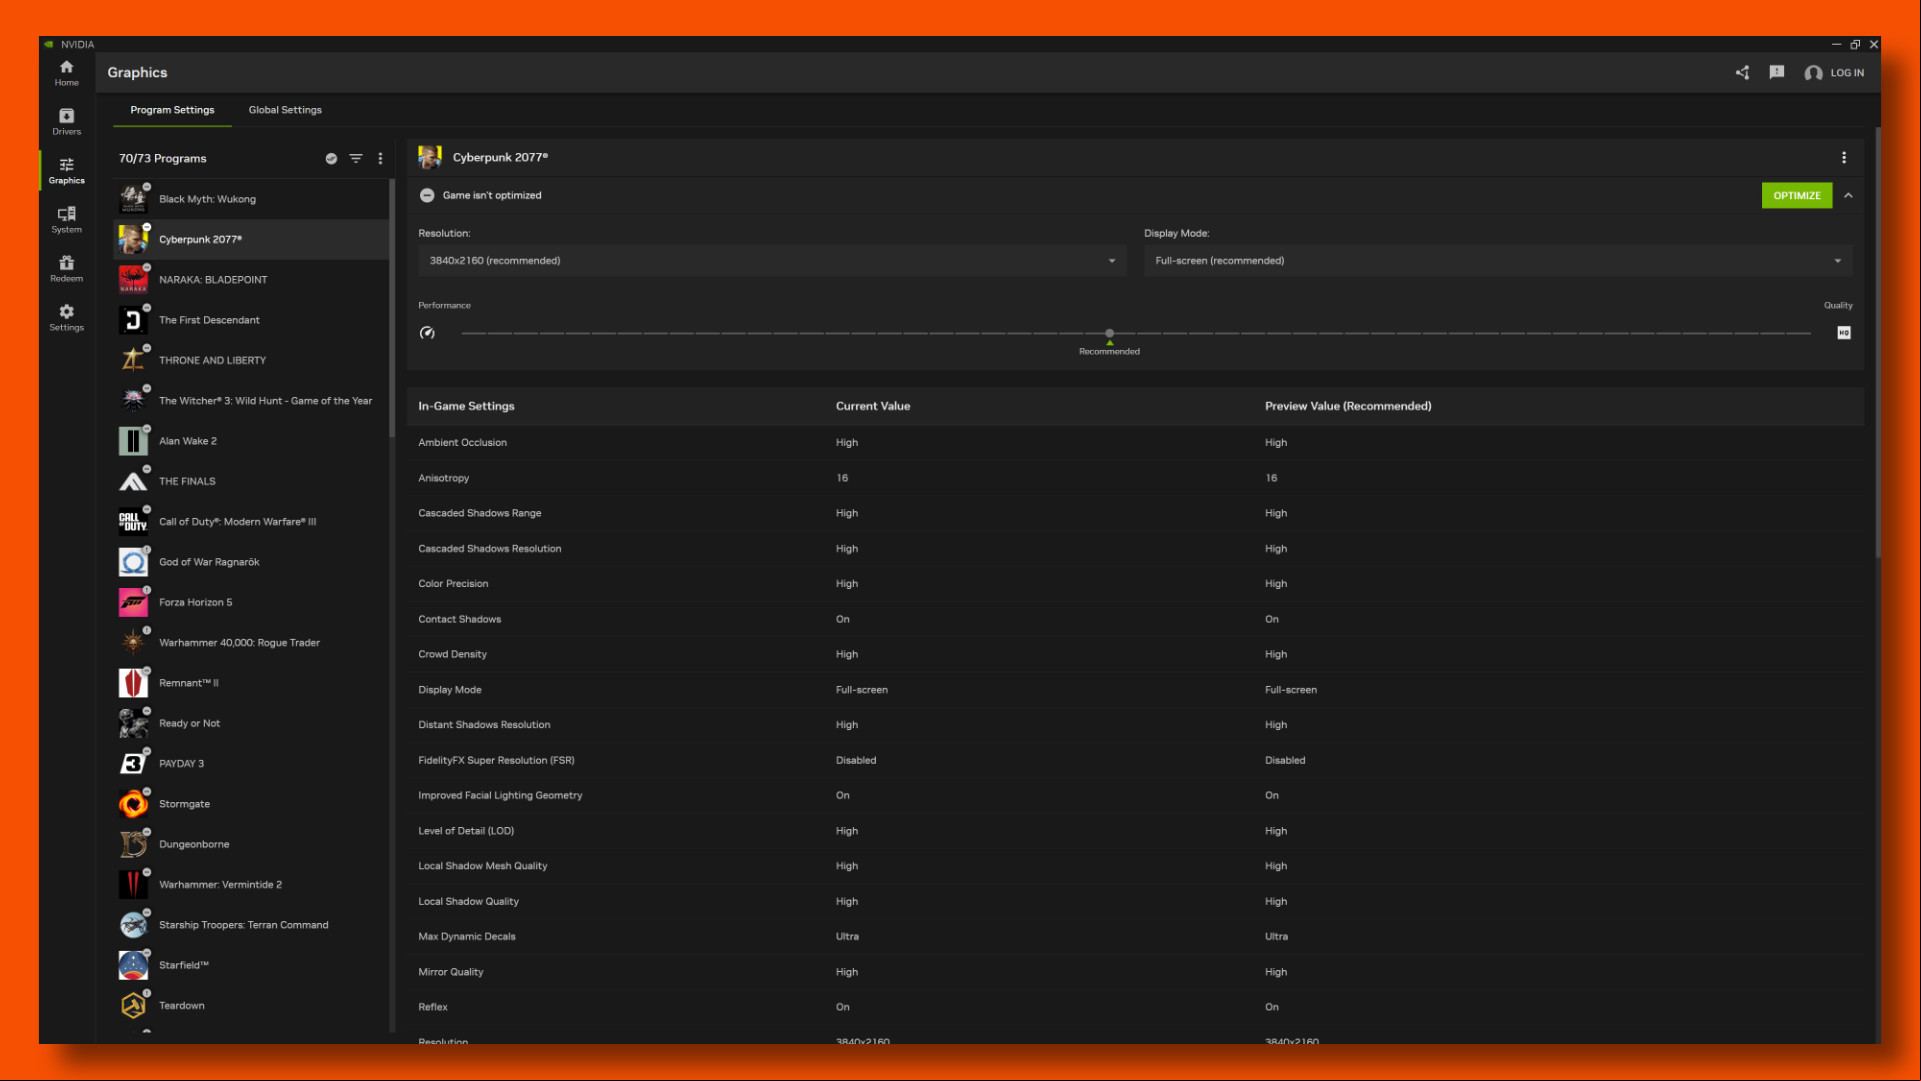Viewport: 1921px width, 1081px height.
Task: Select Dungeonborne entry
Action: click(x=251, y=844)
